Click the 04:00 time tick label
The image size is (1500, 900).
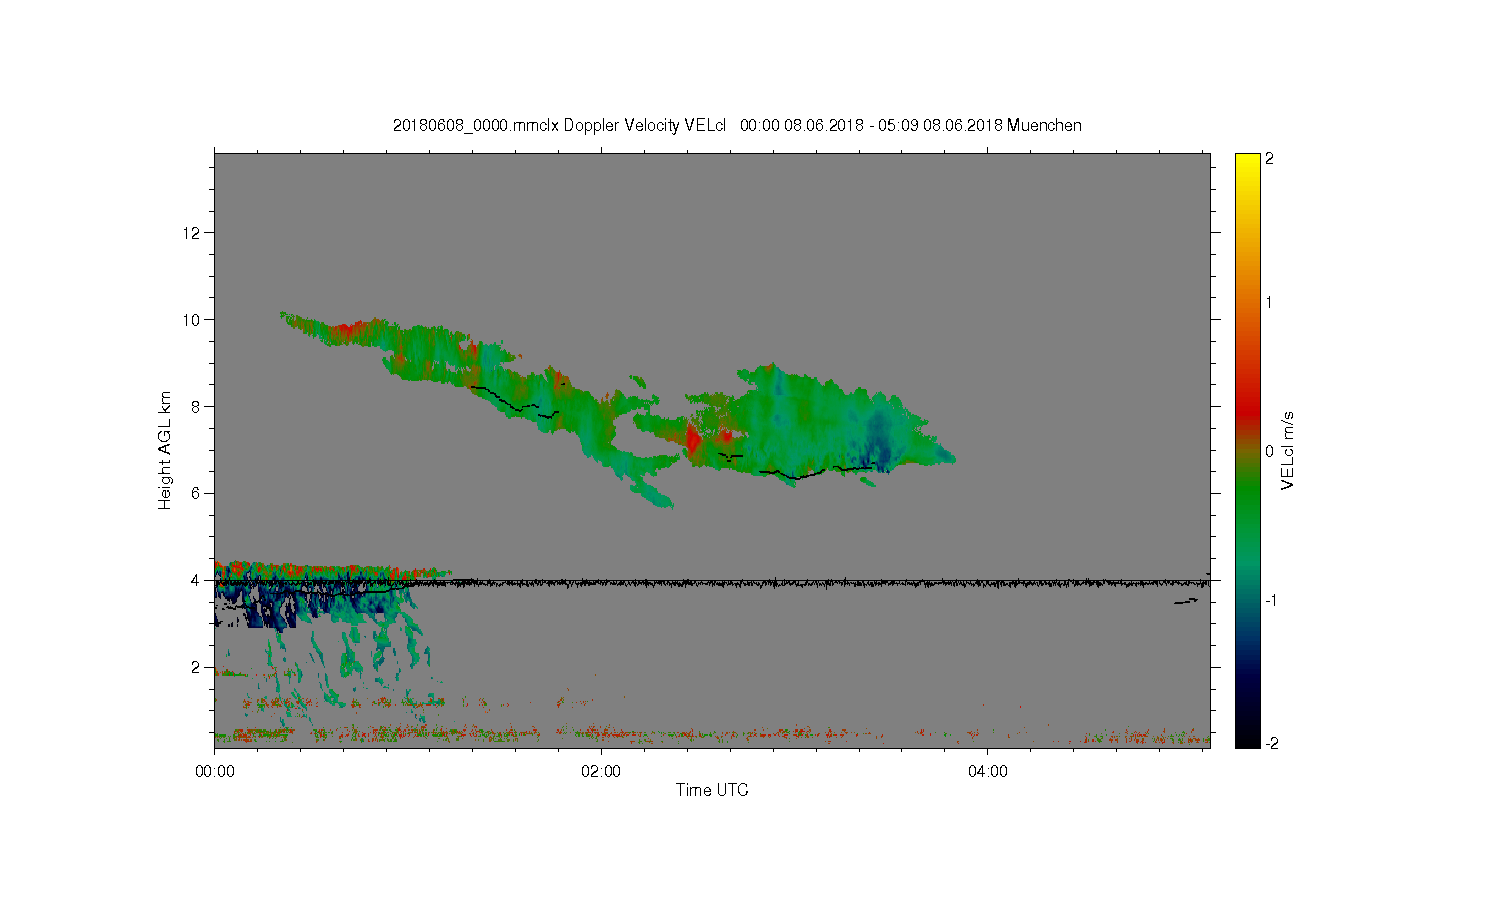tap(988, 771)
